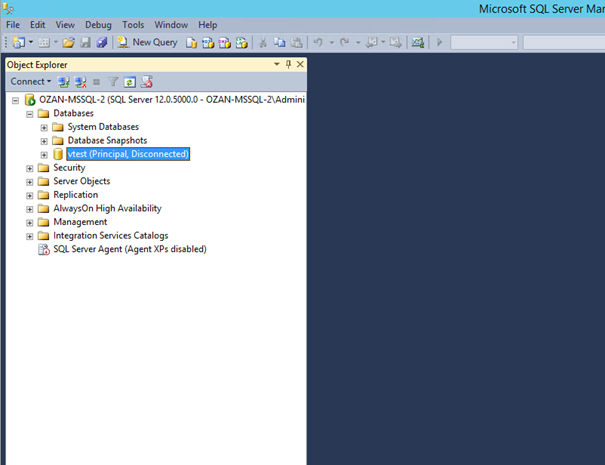Select SQL Server Agent node
This screenshot has height=465, width=605.
129,249
